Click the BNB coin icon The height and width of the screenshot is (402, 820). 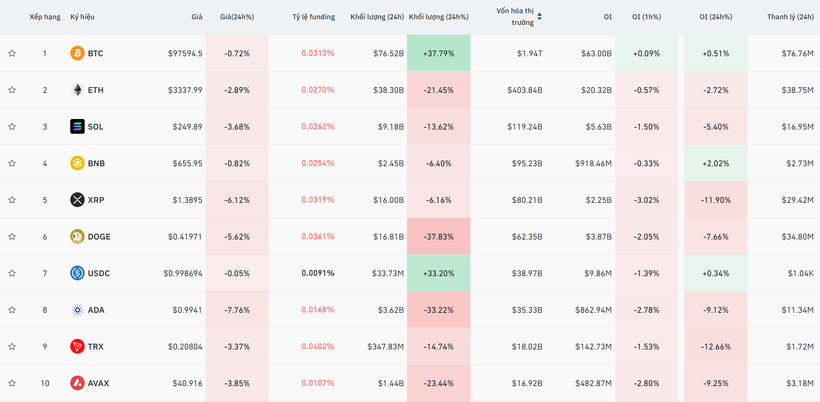pyautogui.click(x=77, y=163)
